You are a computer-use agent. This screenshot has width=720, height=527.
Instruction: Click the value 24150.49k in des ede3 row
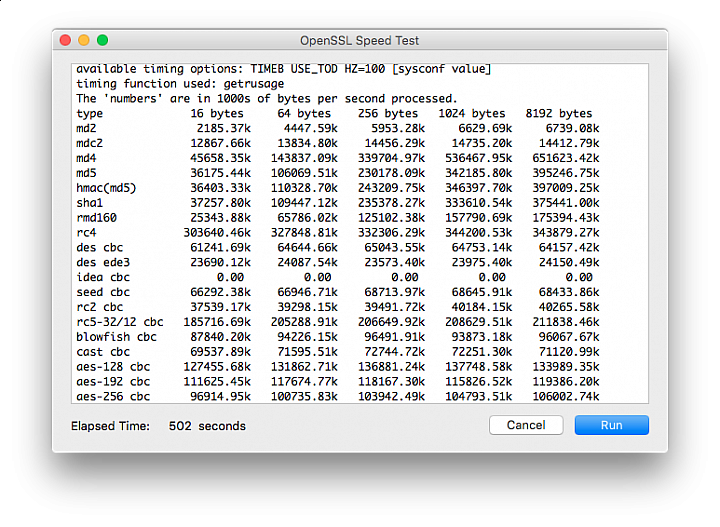[x=569, y=263]
